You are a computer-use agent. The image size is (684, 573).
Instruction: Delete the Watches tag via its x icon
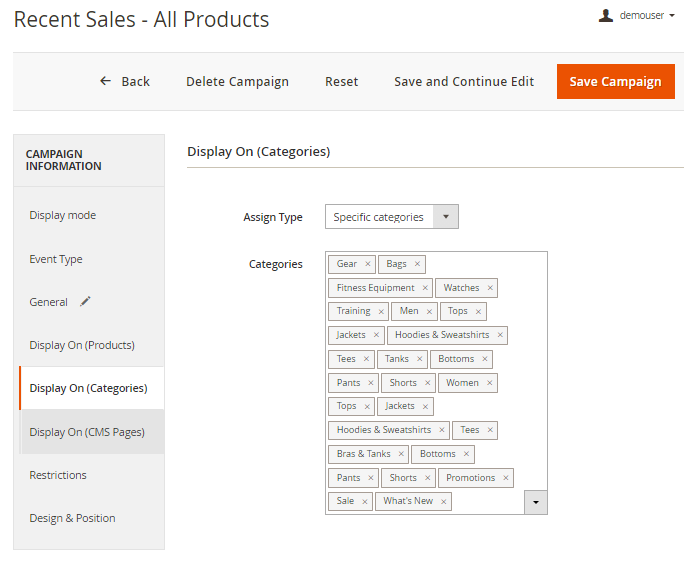pyautogui.click(x=490, y=288)
